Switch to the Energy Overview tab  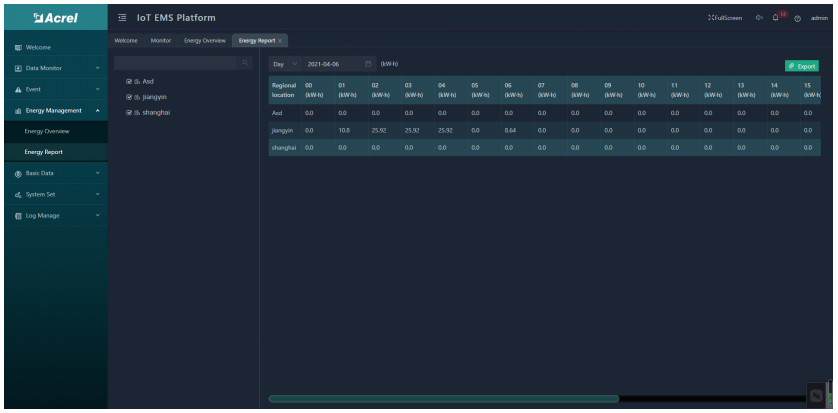[x=205, y=39]
